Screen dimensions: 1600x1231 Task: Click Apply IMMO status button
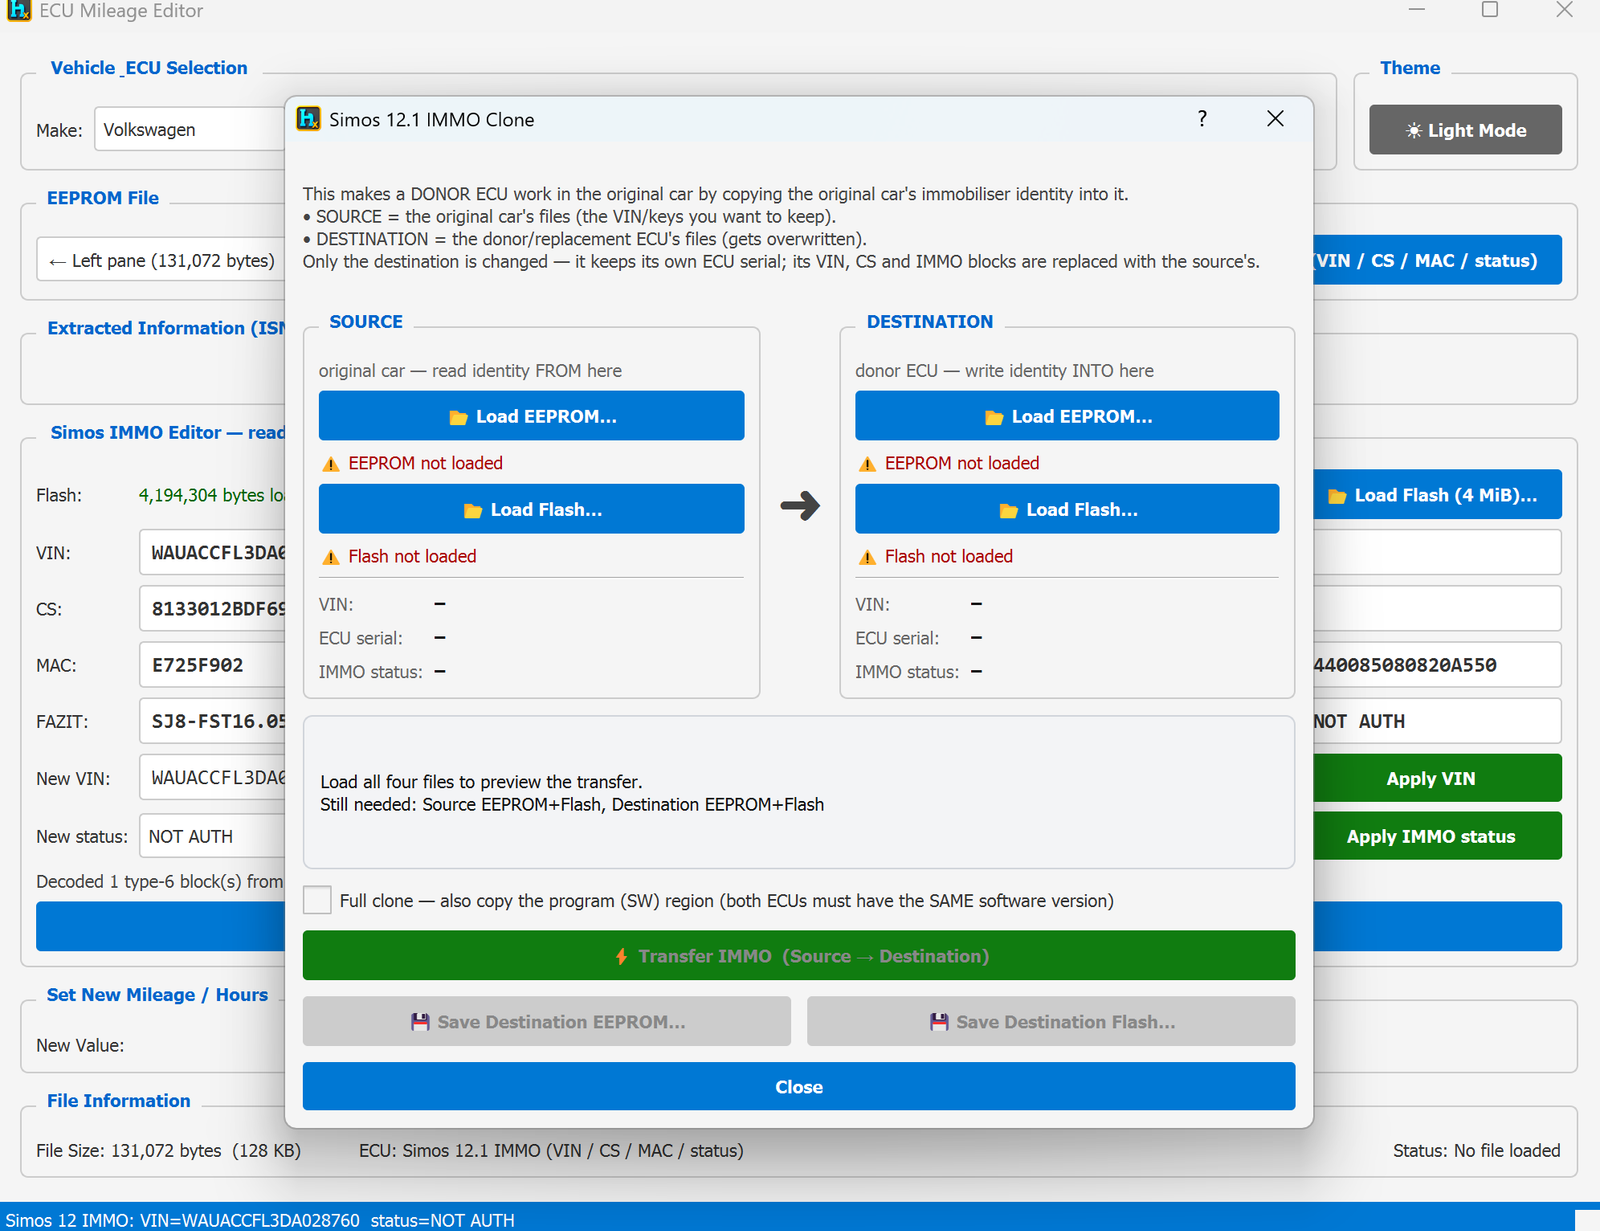1437,836
